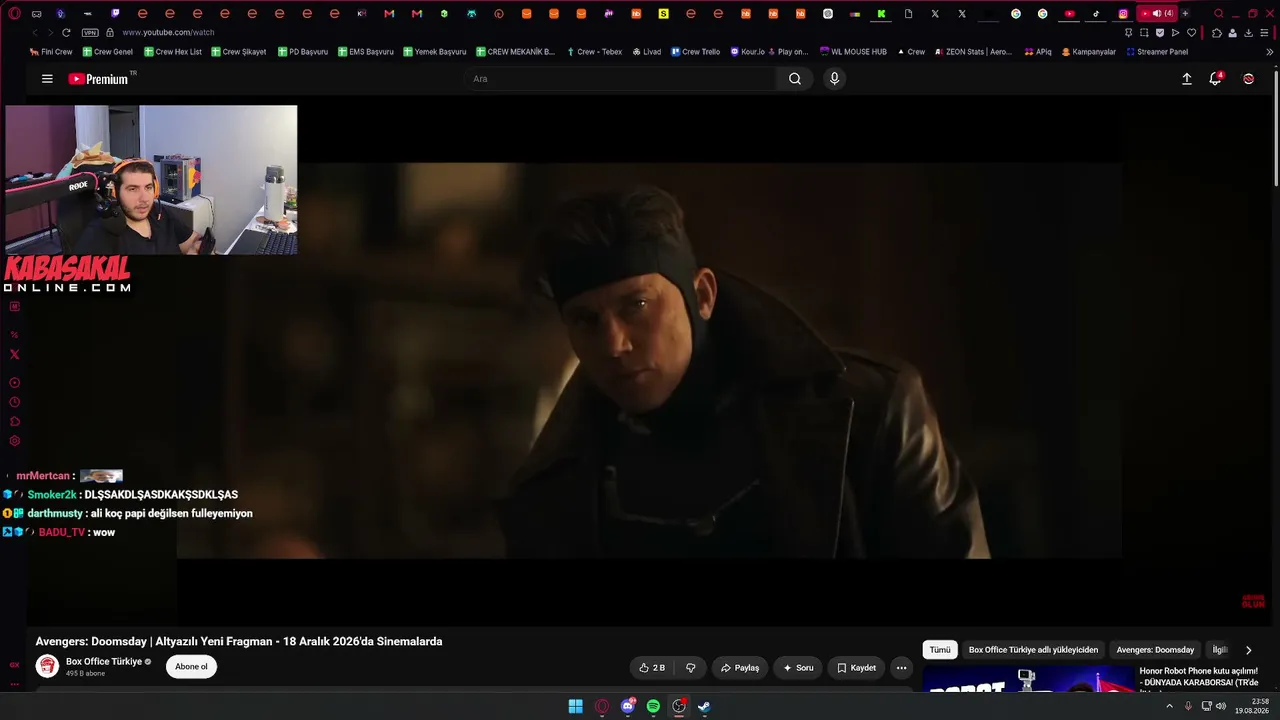Open the Fini Crew bookmark

[51, 52]
